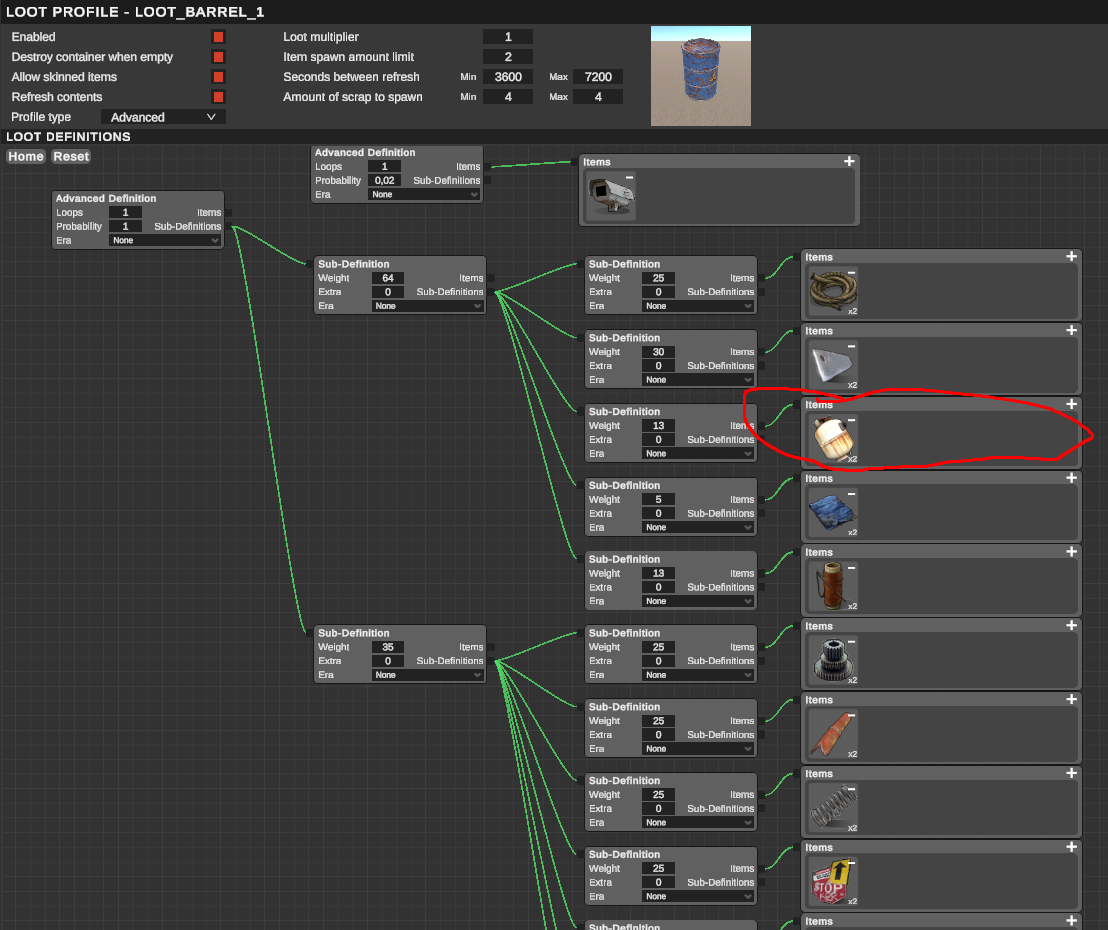Add an item to the CCTV camera Items panel
This screenshot has width=1108, height=930.
849,162
